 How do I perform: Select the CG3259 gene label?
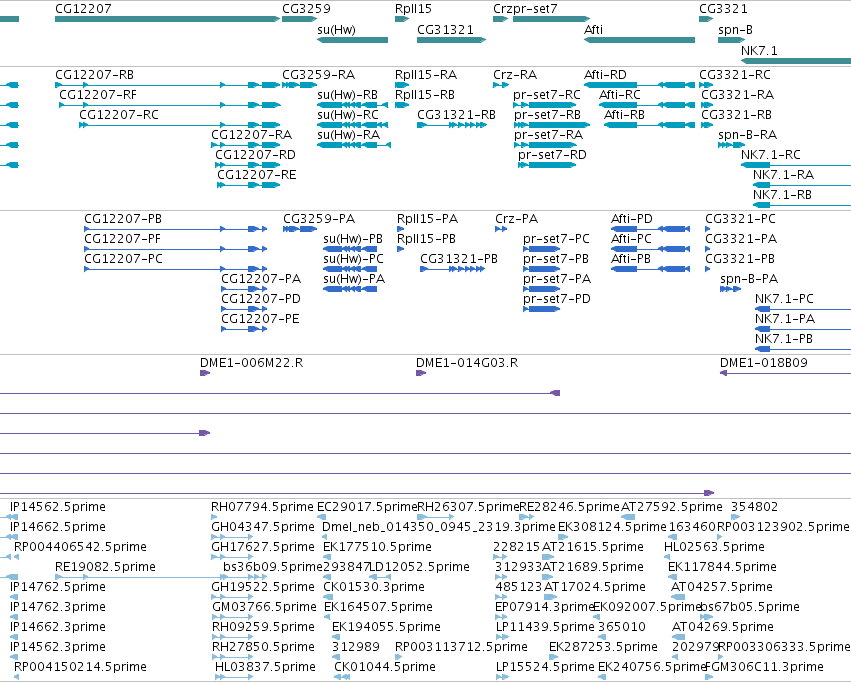coord(306,9)
